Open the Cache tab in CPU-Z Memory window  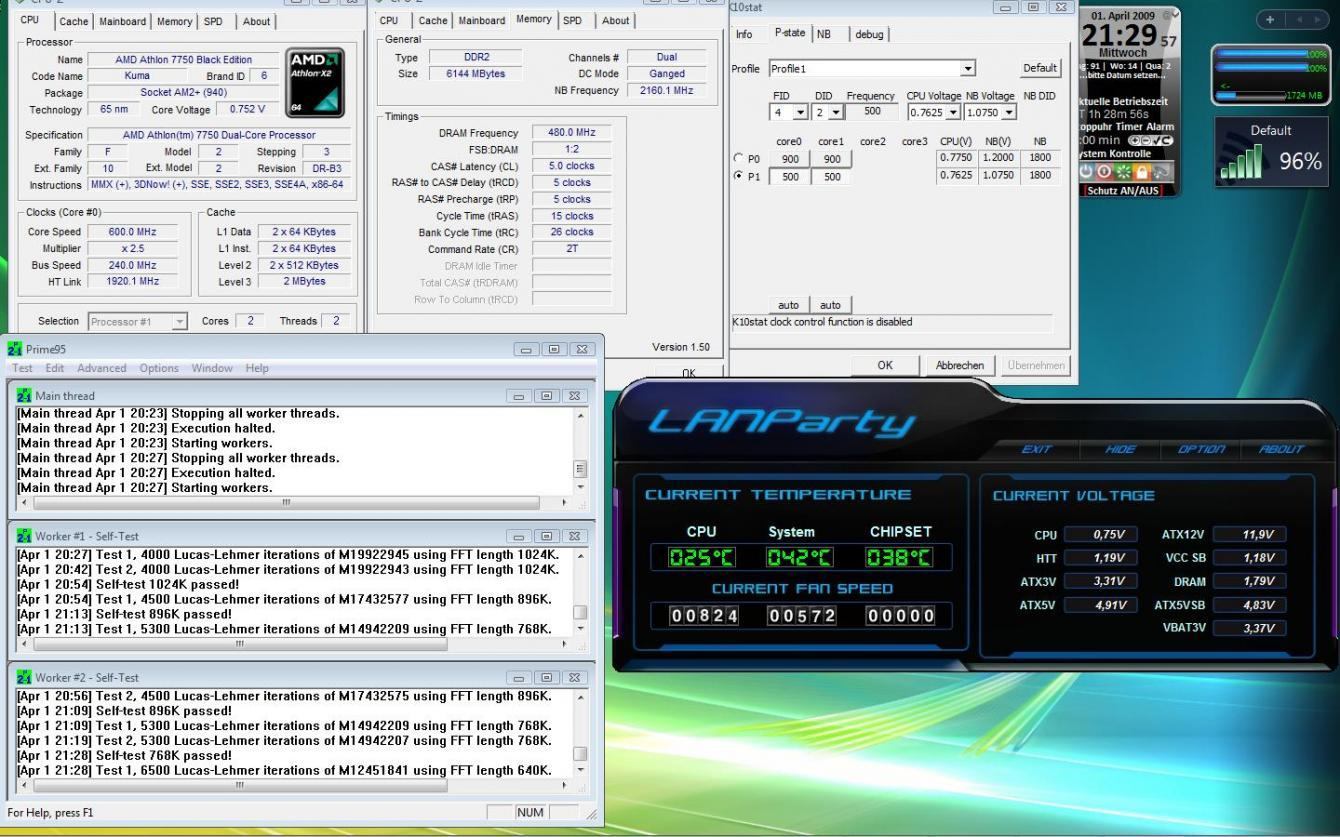click(x=433, y=20)
